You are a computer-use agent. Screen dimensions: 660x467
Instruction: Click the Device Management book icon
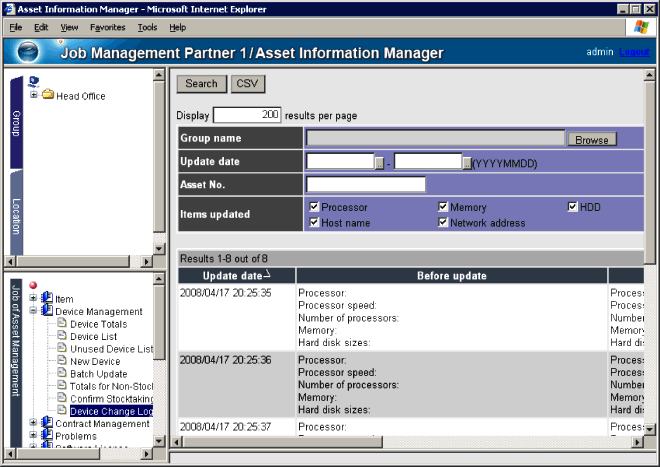tap(46, 312)
